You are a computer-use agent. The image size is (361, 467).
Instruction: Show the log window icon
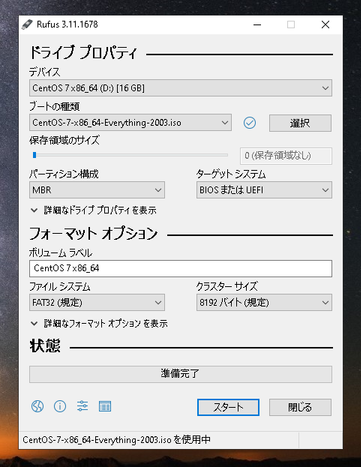coord(105,406)
